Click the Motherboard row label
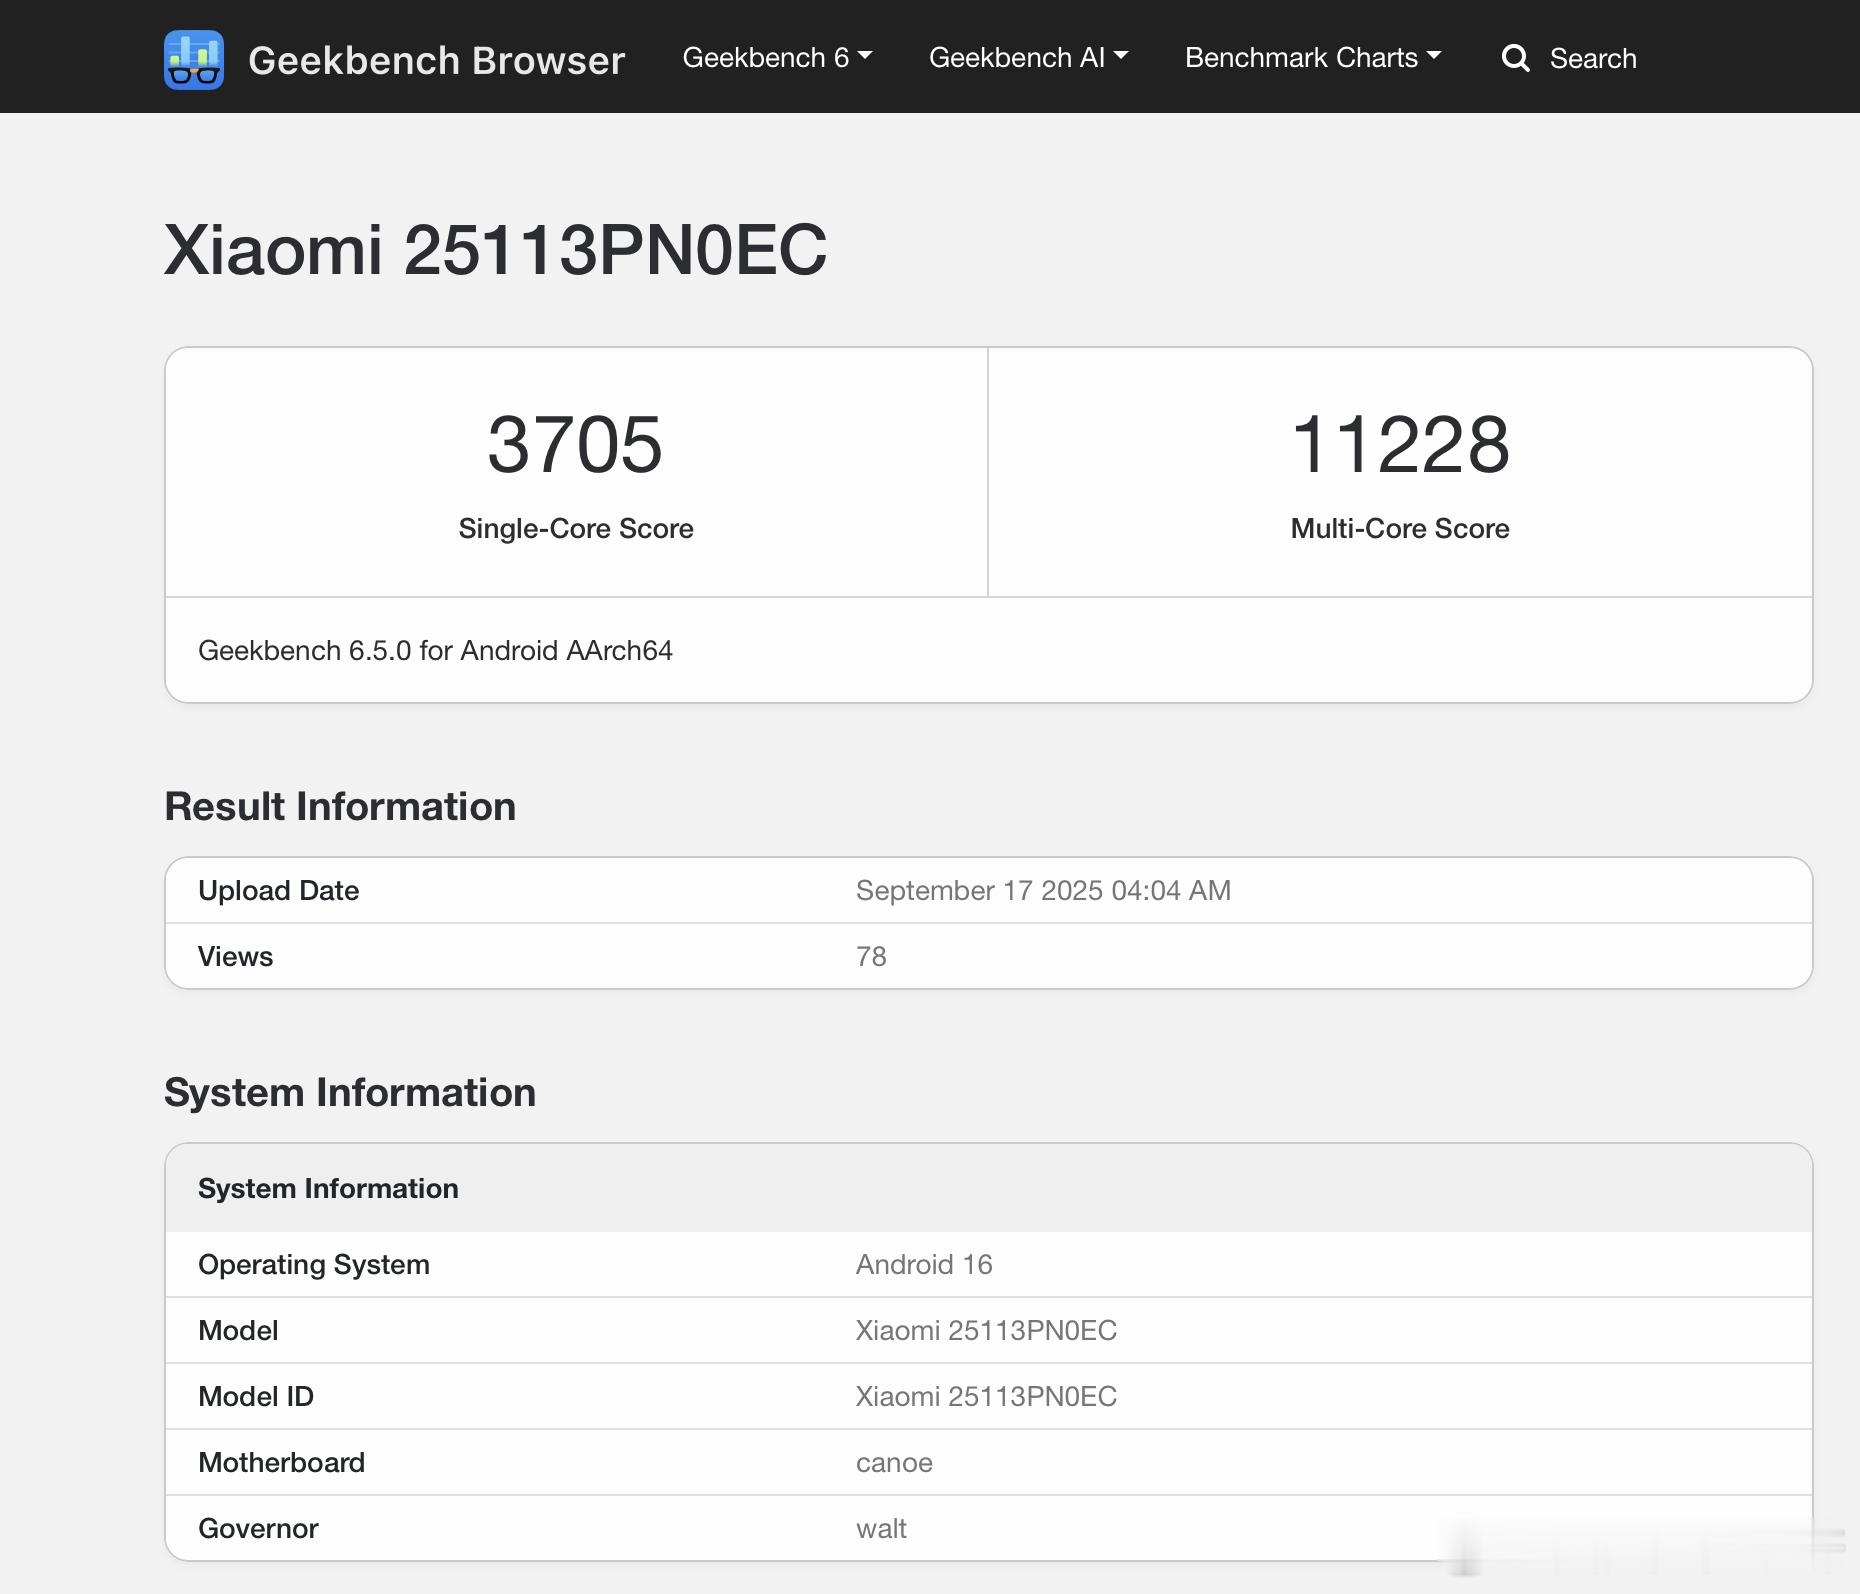This screenshot has height=1594, width=1860. [281, 1462]
